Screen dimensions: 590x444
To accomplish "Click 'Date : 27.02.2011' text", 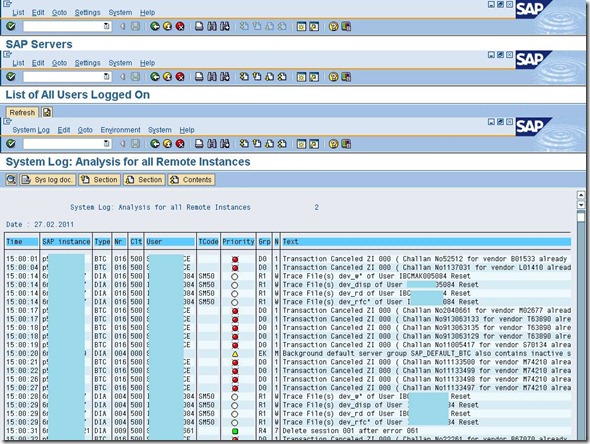I will click(x=40, y=225).
